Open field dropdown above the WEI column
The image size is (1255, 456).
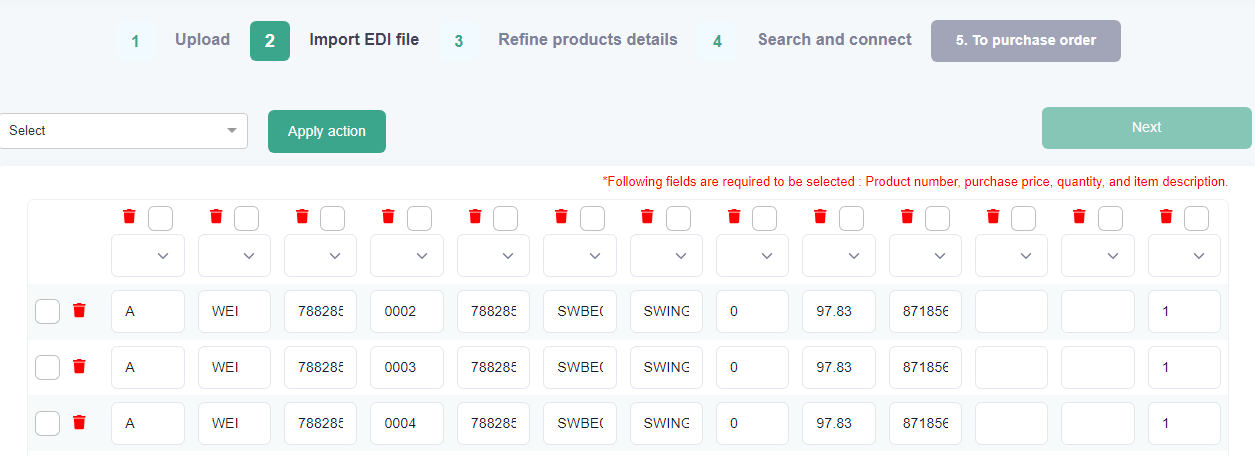pos(234,256)
